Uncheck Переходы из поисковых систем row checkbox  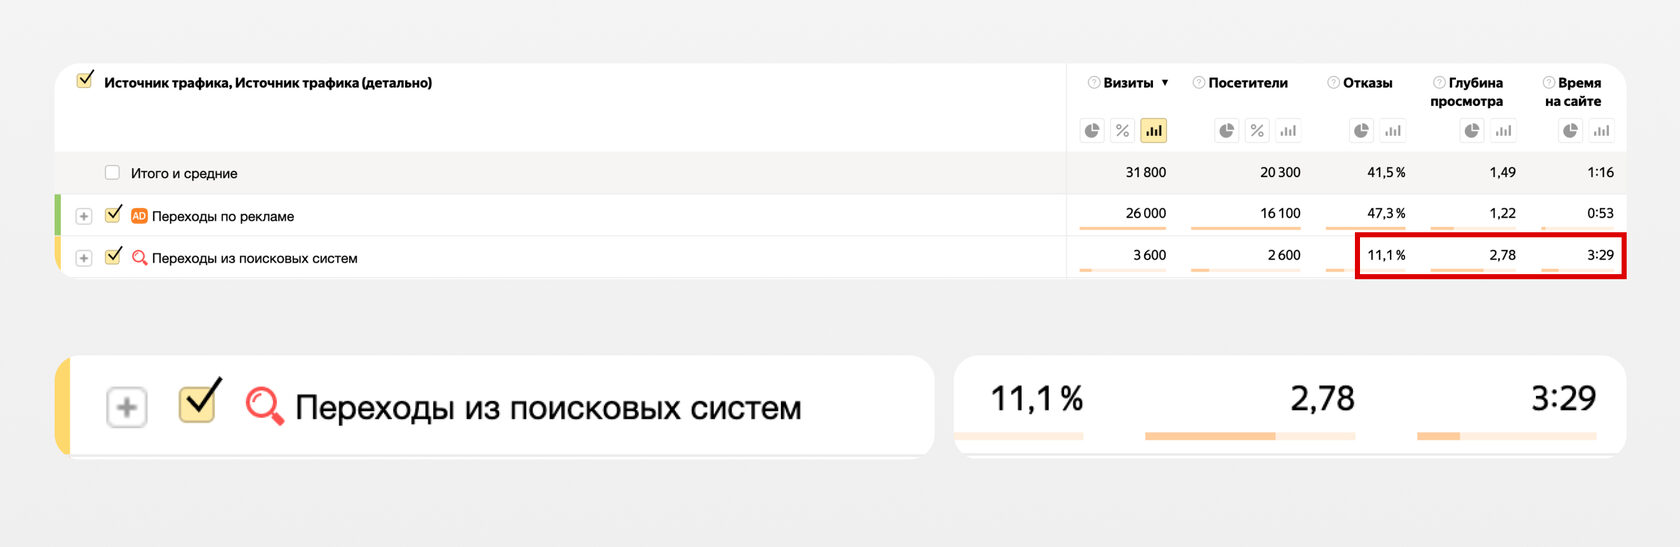[113, 255]
